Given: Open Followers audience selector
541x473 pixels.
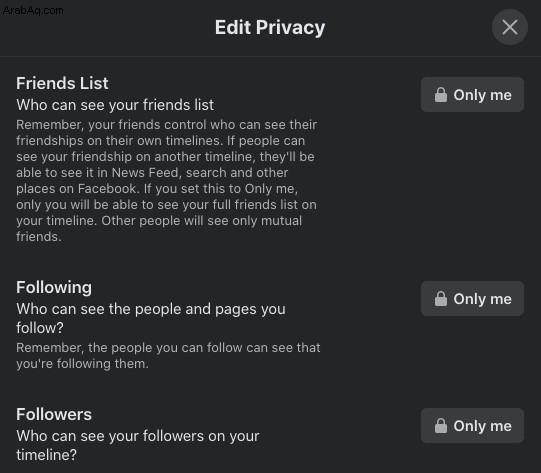Looking at the screenshot, I should [x=472, y=425].
